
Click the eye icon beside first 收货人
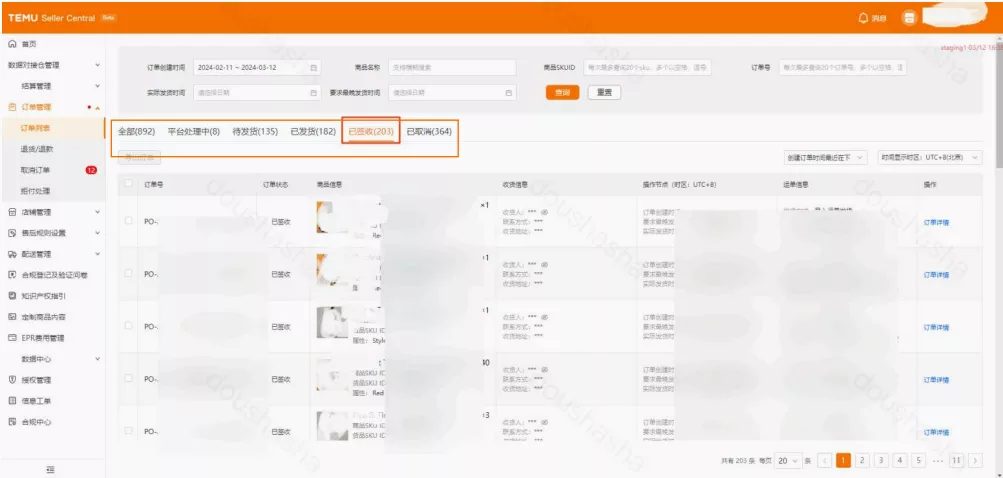coord(545,213)
